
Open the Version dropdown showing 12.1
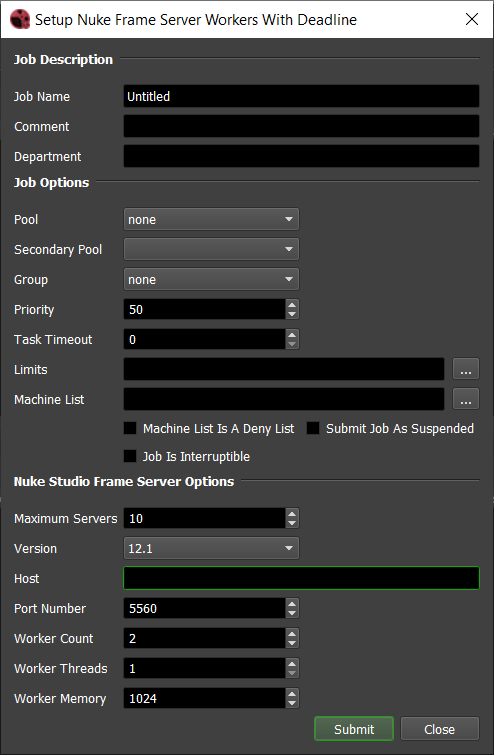tap(211, 548)
